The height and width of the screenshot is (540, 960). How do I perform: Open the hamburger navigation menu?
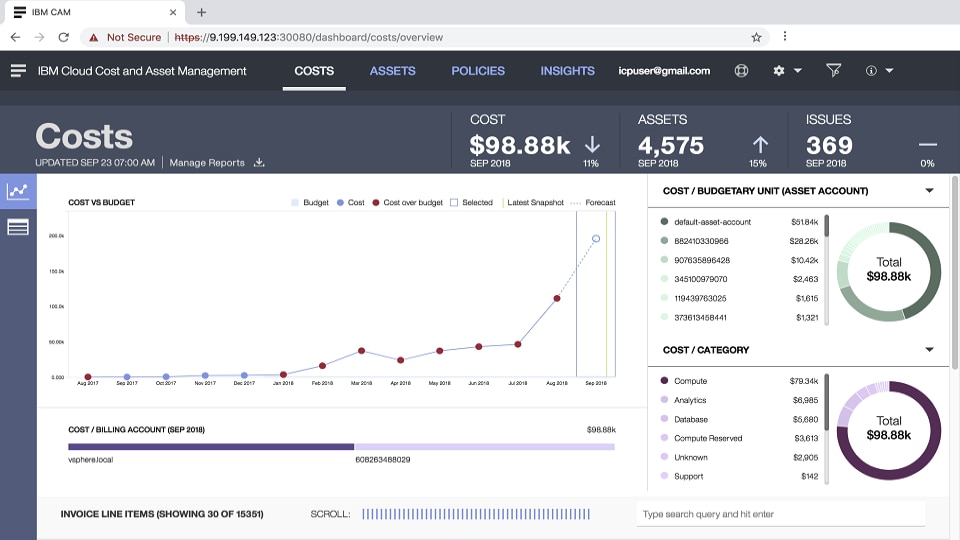pyautogui.click(x=18, y=70)
